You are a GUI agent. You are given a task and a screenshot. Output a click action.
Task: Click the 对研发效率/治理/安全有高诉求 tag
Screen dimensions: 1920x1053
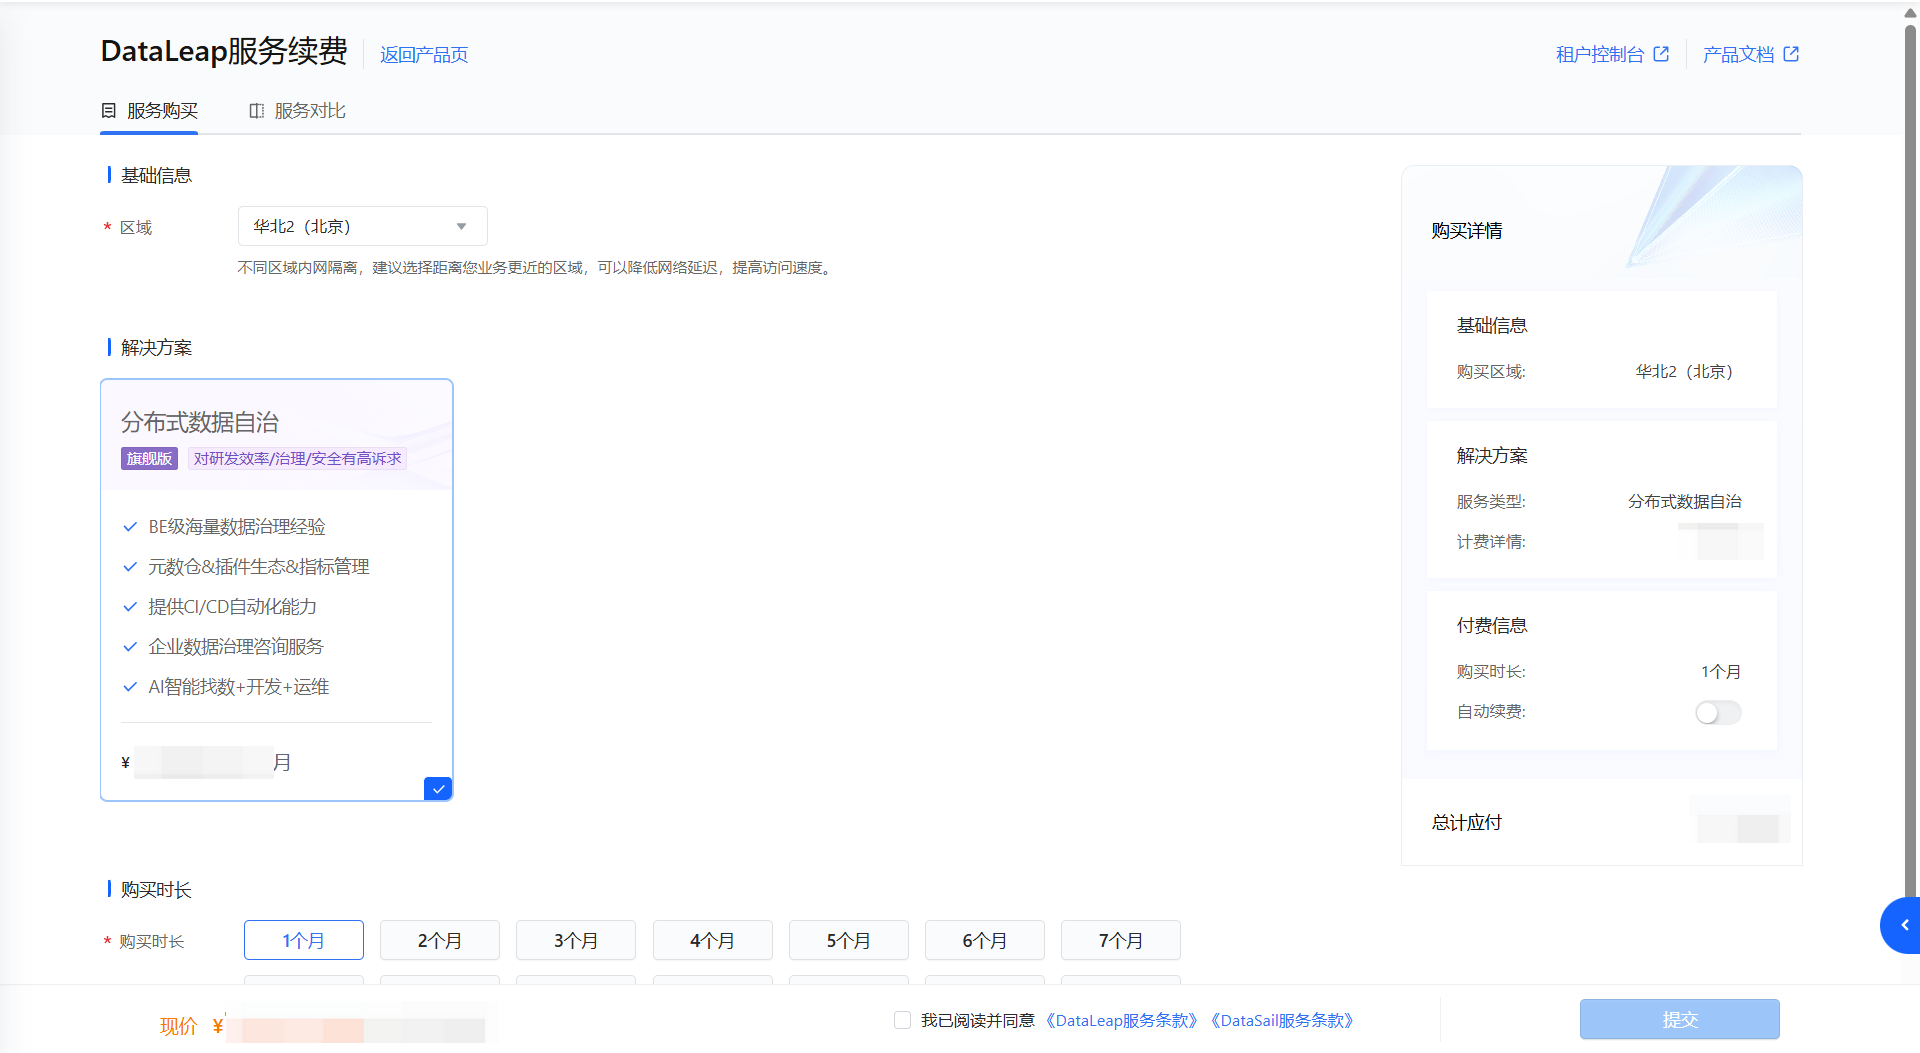pos(297,458)
